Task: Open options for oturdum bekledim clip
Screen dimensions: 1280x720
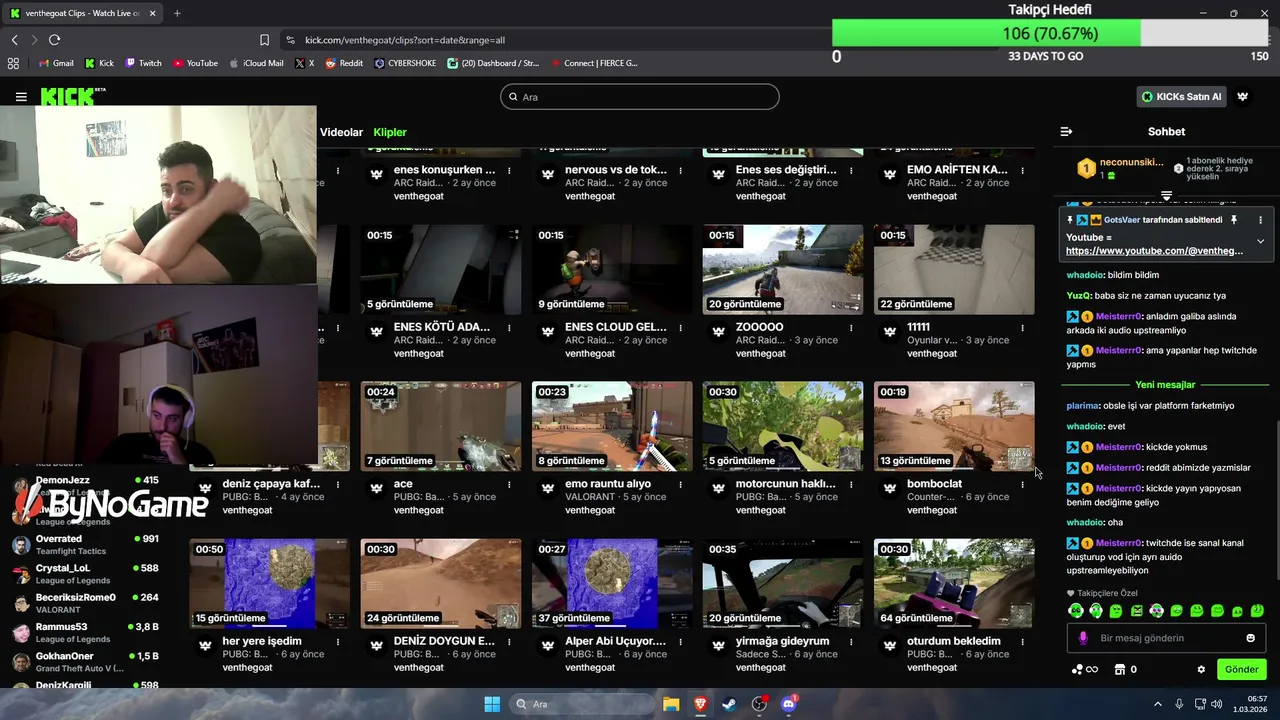Action: pos(1022,641)
